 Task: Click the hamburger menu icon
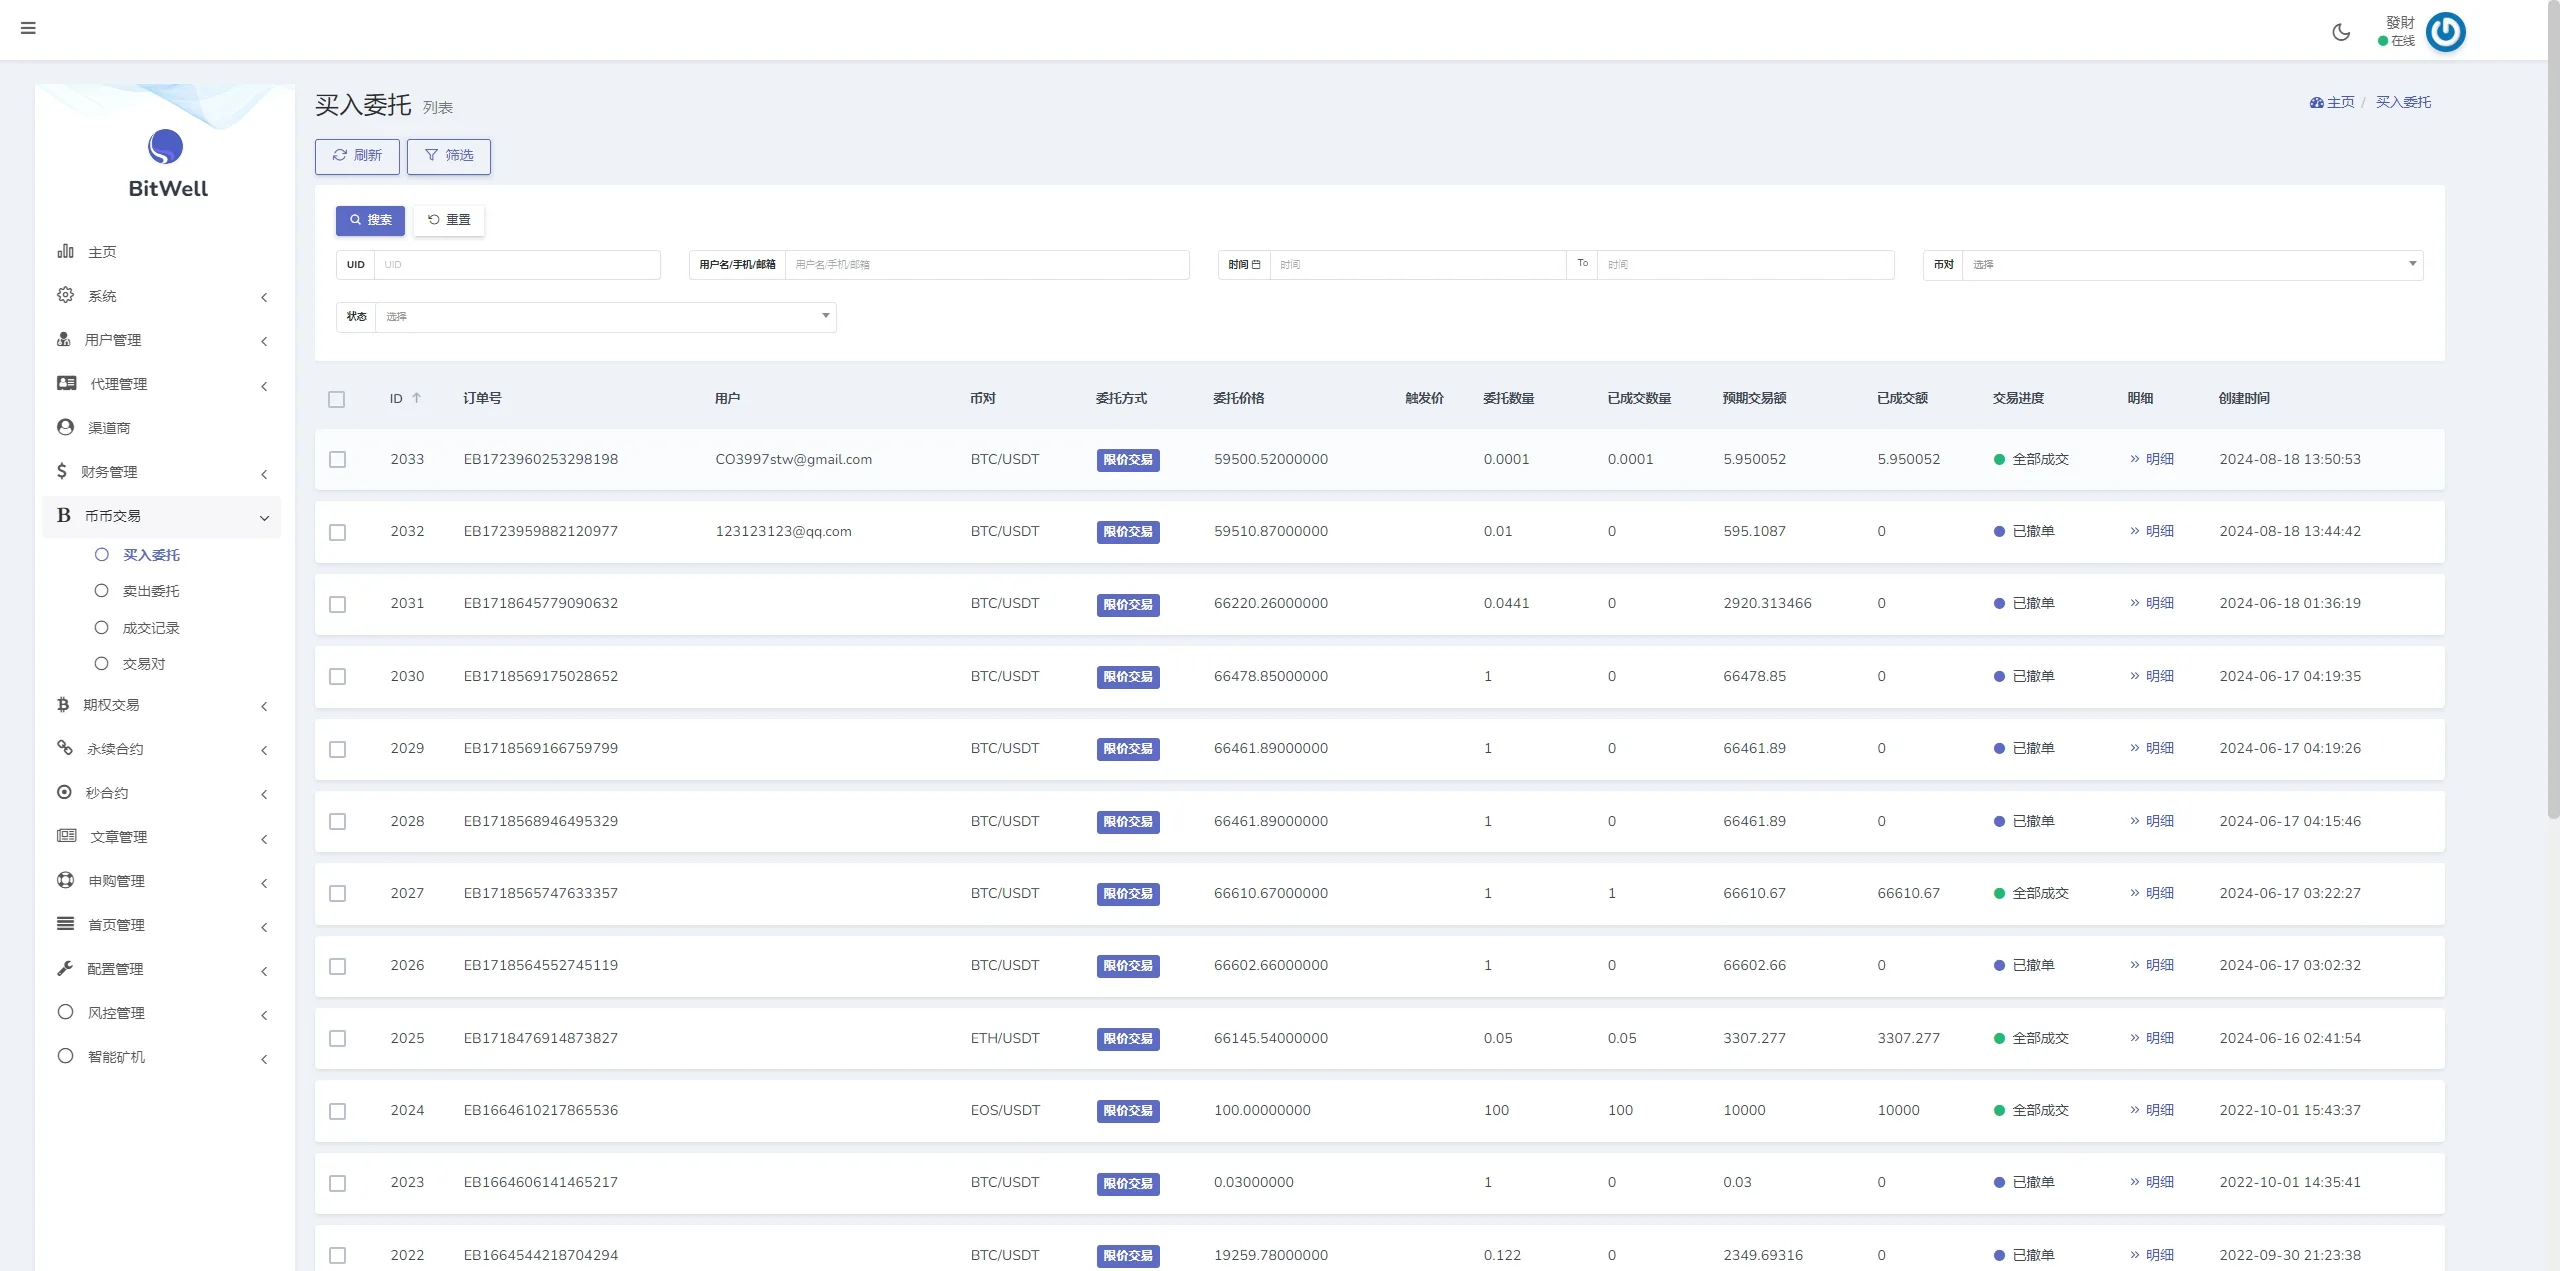point(28,28)
